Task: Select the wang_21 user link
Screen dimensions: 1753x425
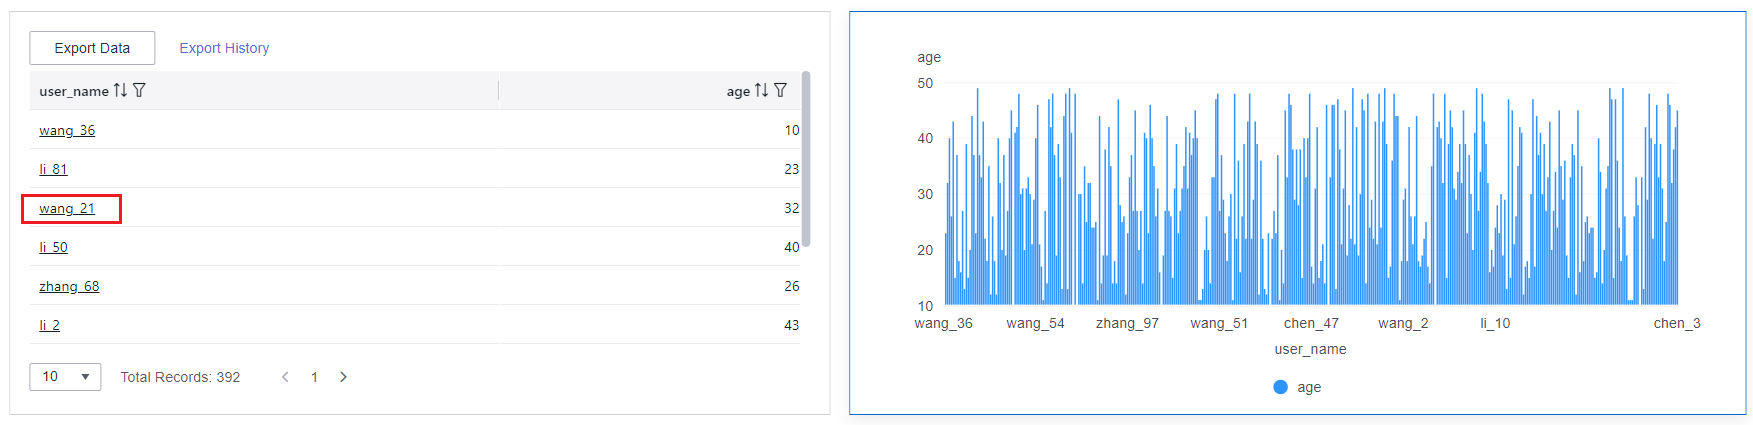Action: point(67,208)
